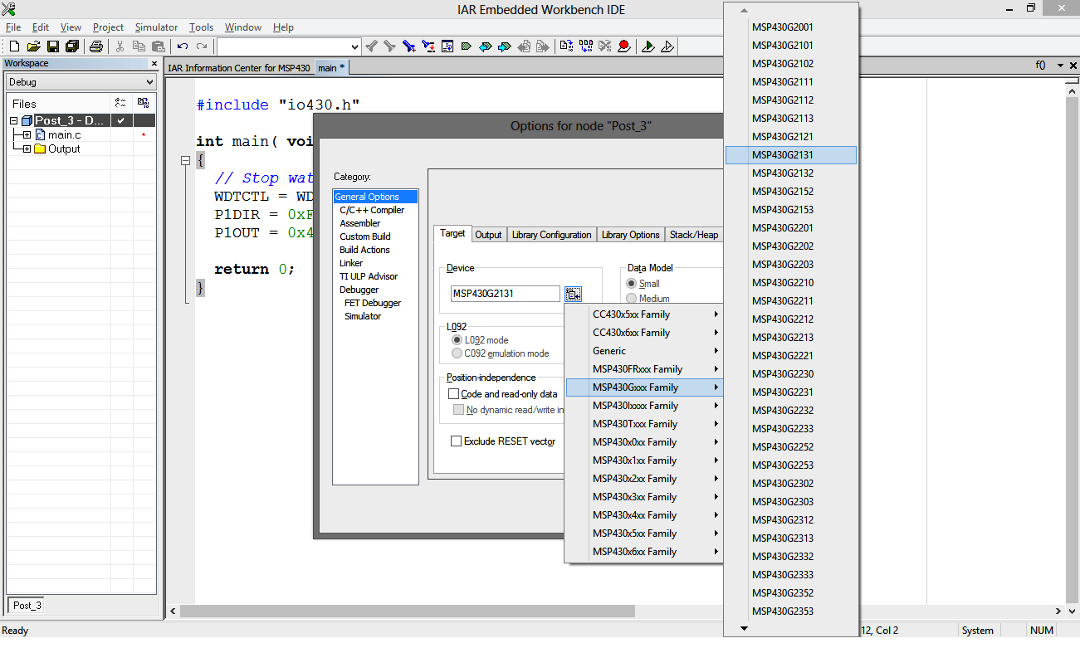Select the Linker category
Screen dimensions: 1080x648
point(351,263)
